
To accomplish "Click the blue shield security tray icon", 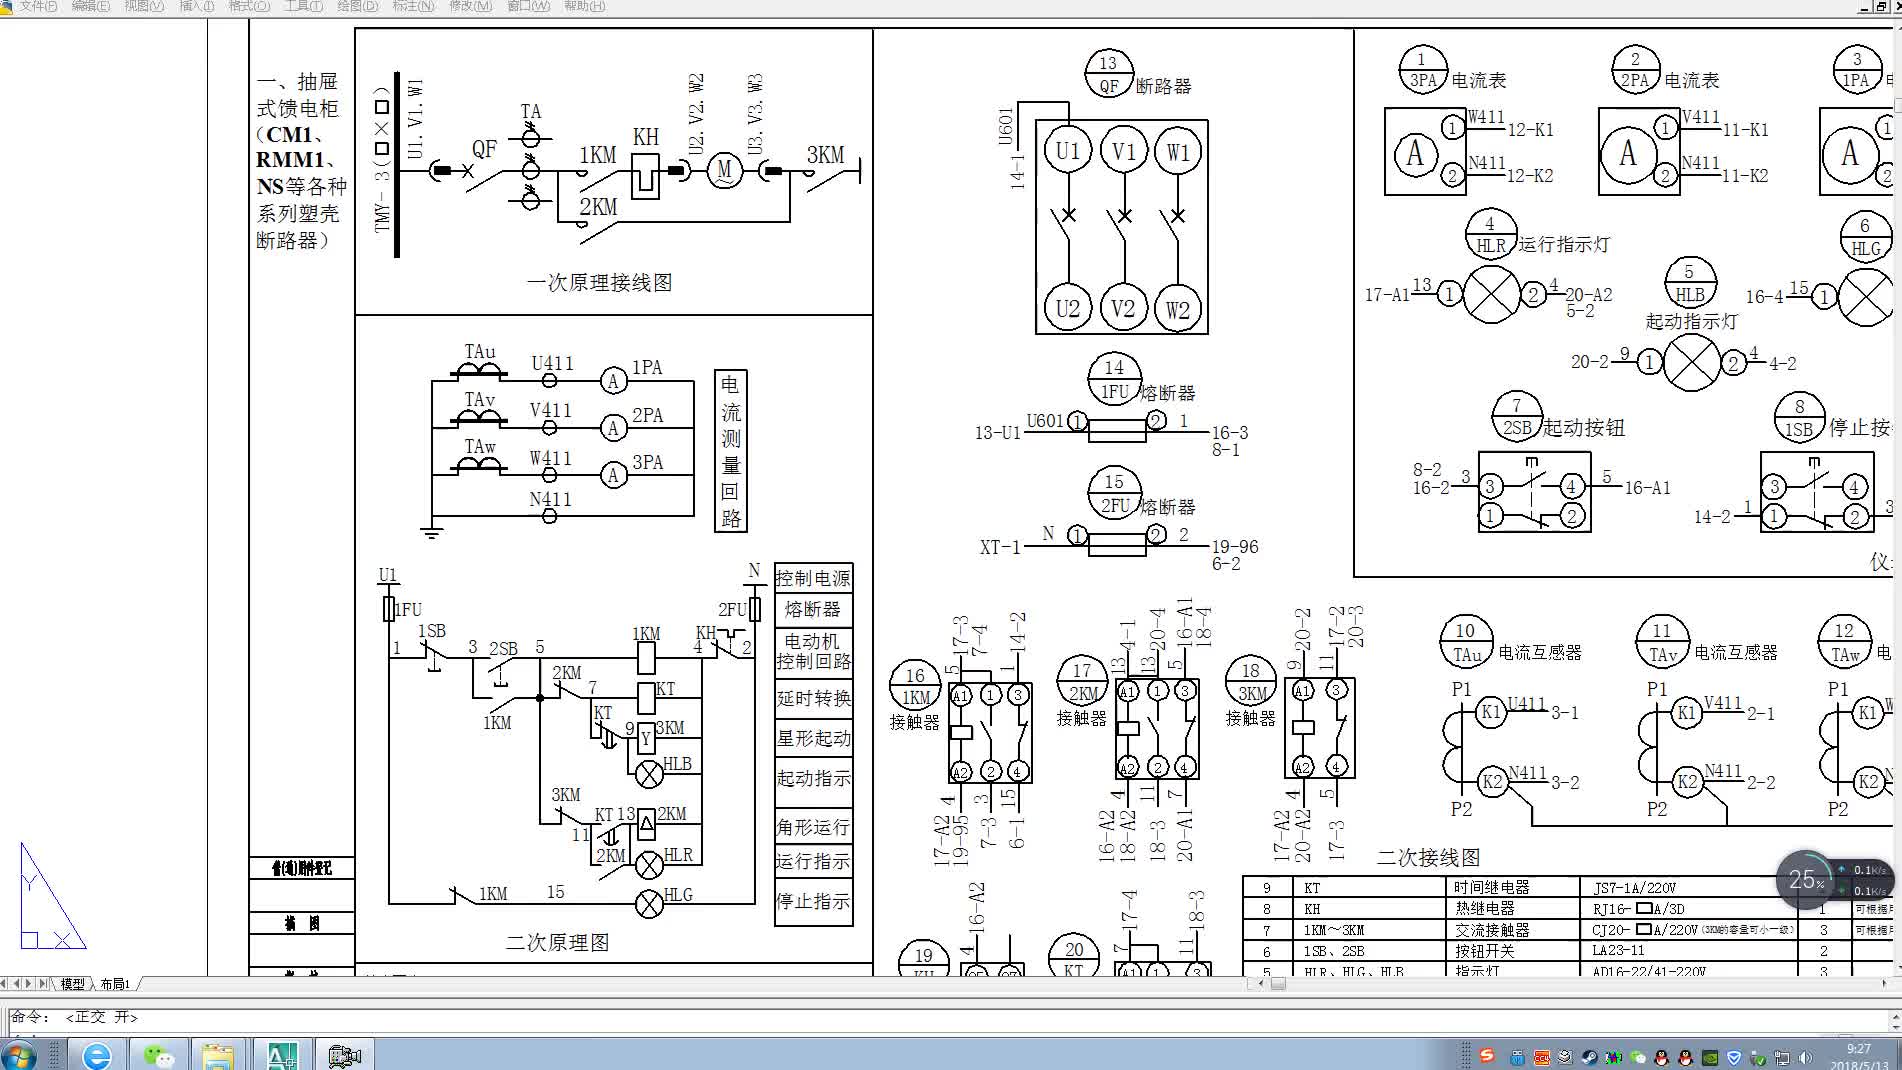I will click(1734, 1057).
